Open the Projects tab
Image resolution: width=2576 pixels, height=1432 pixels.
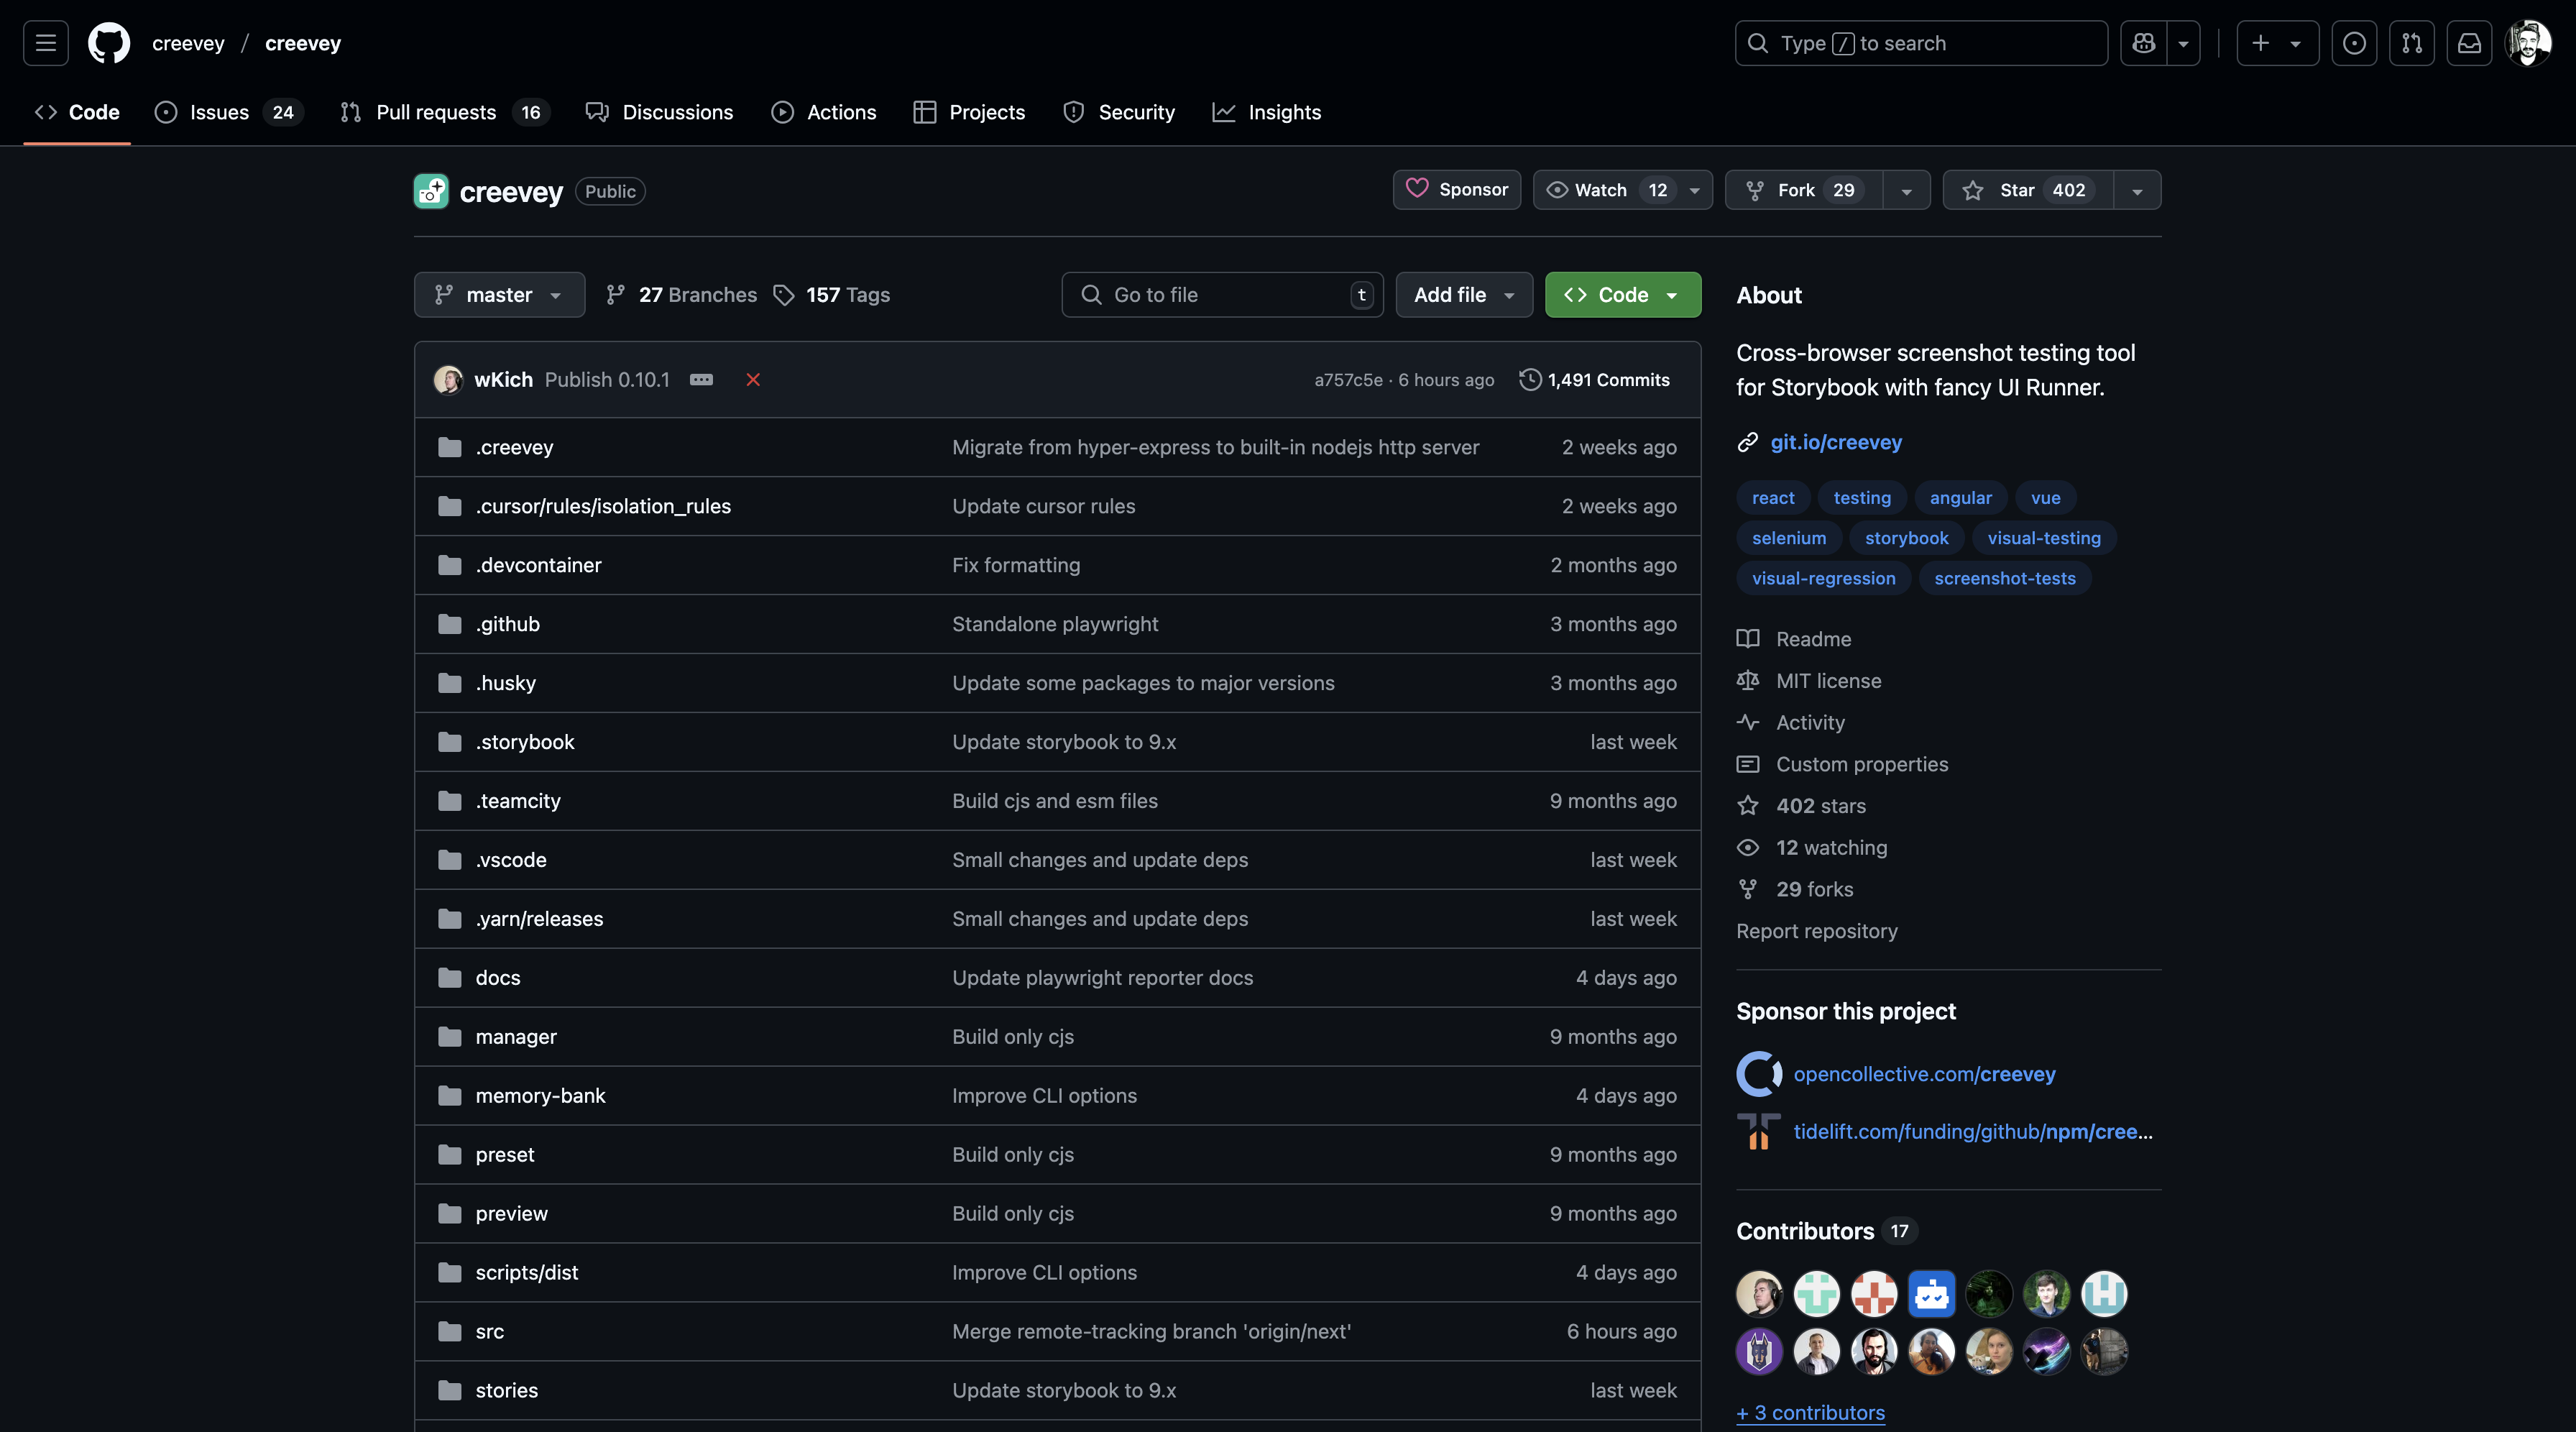pyautogui.click(x=969, y=112)
